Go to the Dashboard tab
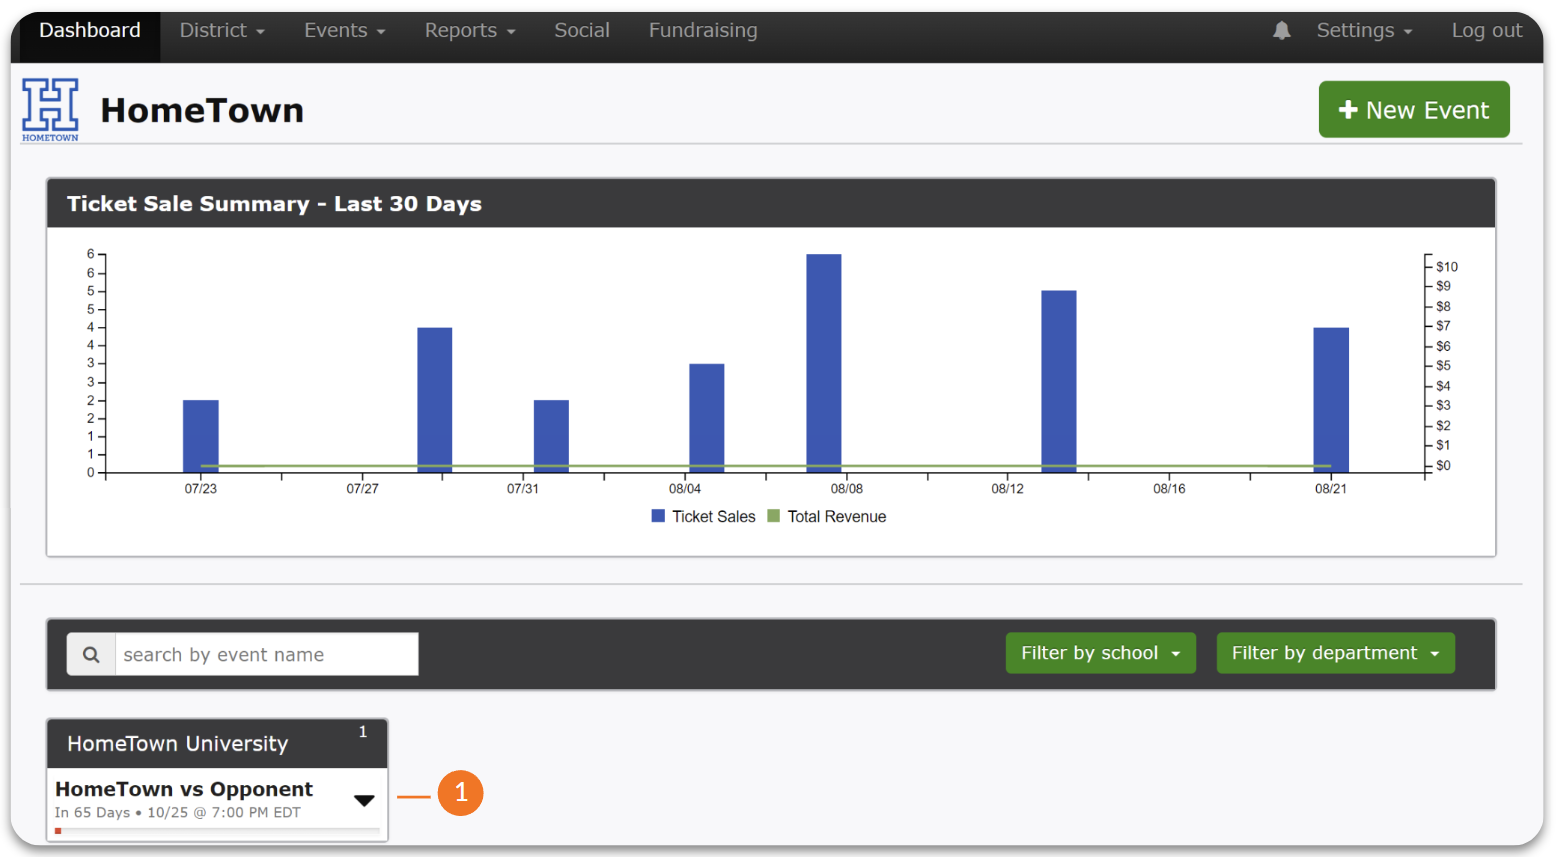 pos(90,31)
